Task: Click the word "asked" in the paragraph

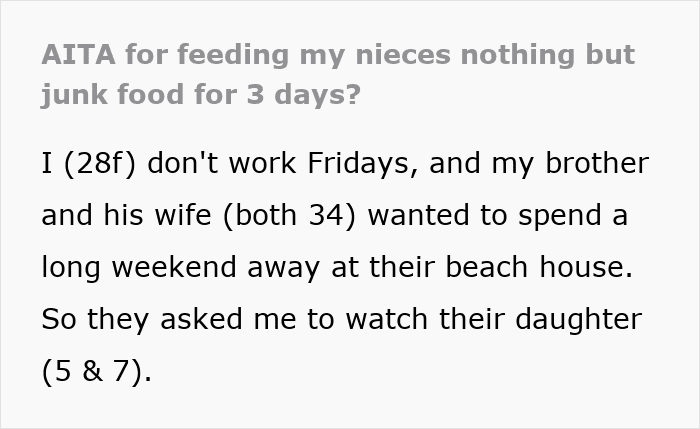Action: click(x=201, y=319)
